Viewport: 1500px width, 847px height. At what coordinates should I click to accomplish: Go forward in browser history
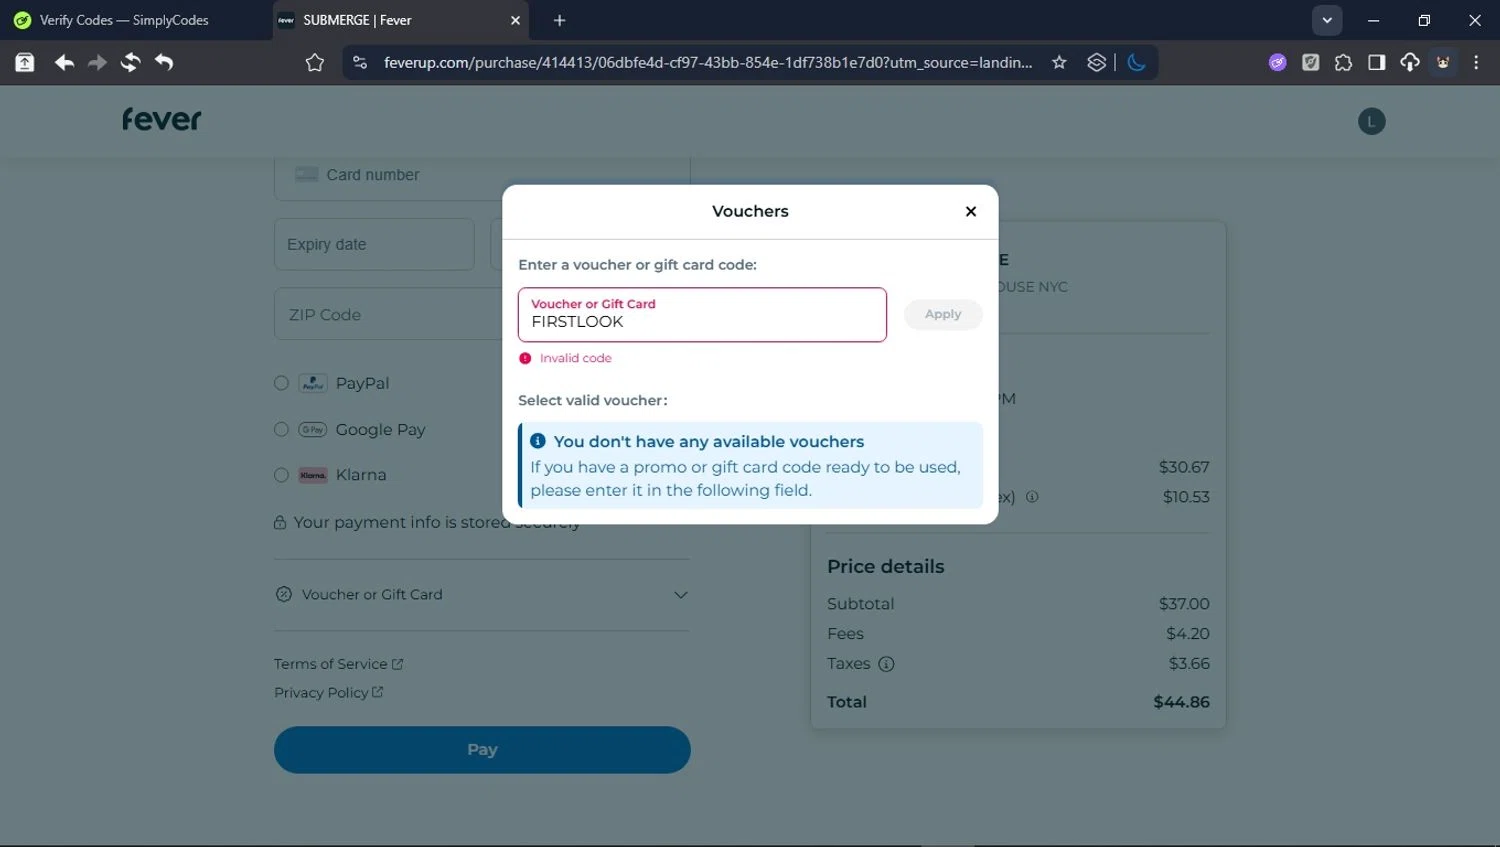(97, 62)
